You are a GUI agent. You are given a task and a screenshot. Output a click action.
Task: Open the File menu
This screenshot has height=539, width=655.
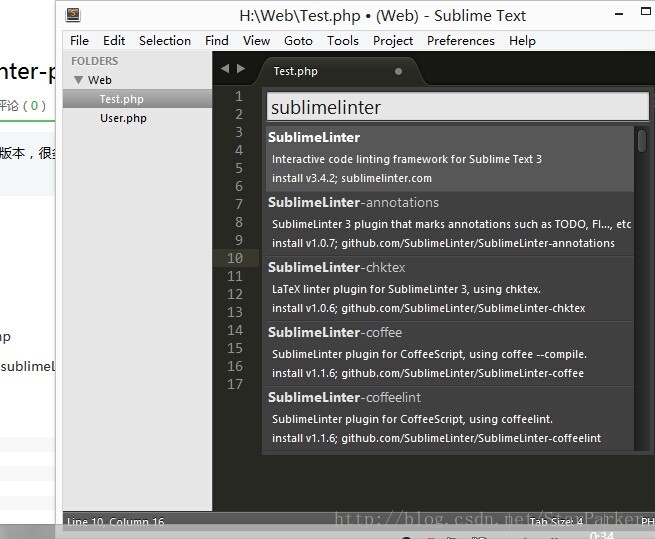tap(79, 41)
